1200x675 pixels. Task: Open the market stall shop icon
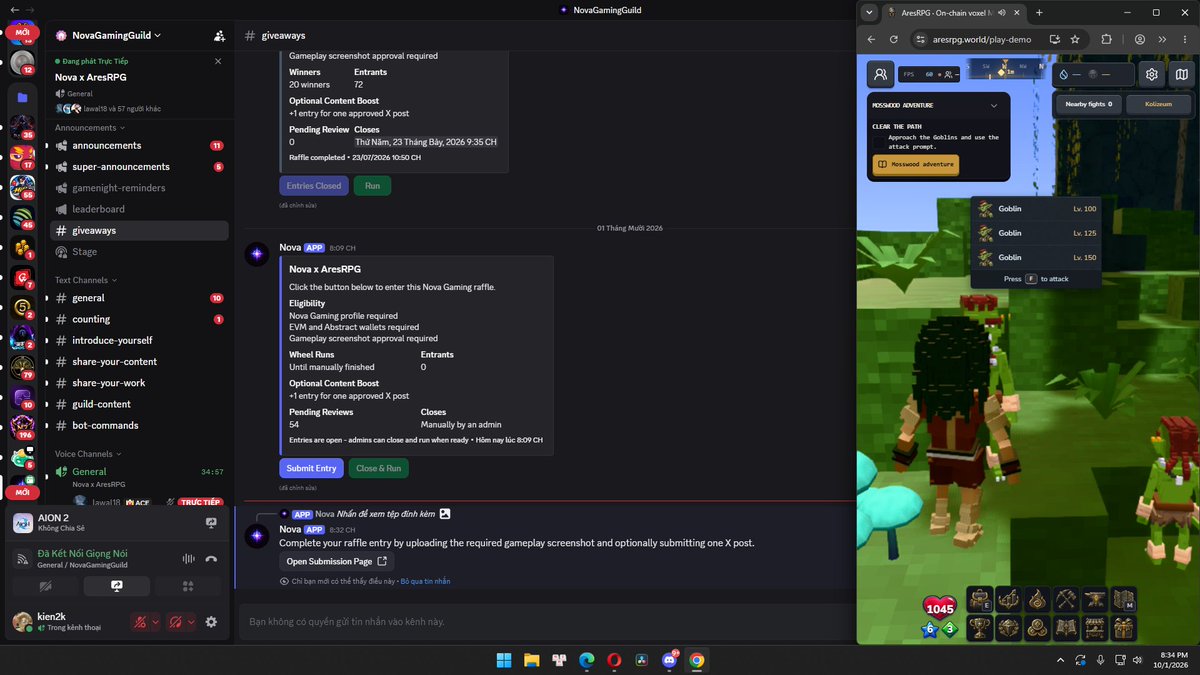click(1095, 628)
